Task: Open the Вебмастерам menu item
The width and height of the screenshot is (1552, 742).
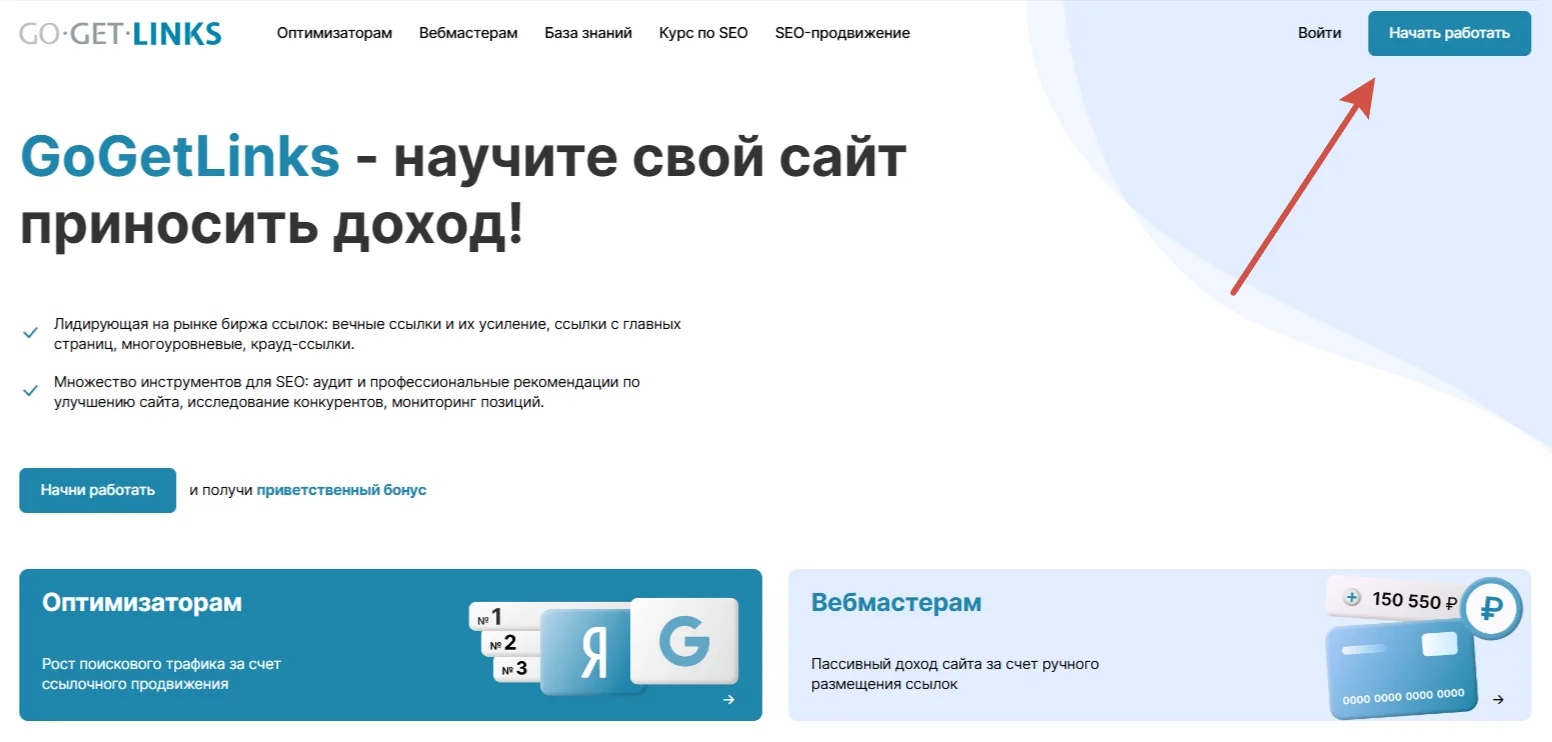Action: click(468, 33)
